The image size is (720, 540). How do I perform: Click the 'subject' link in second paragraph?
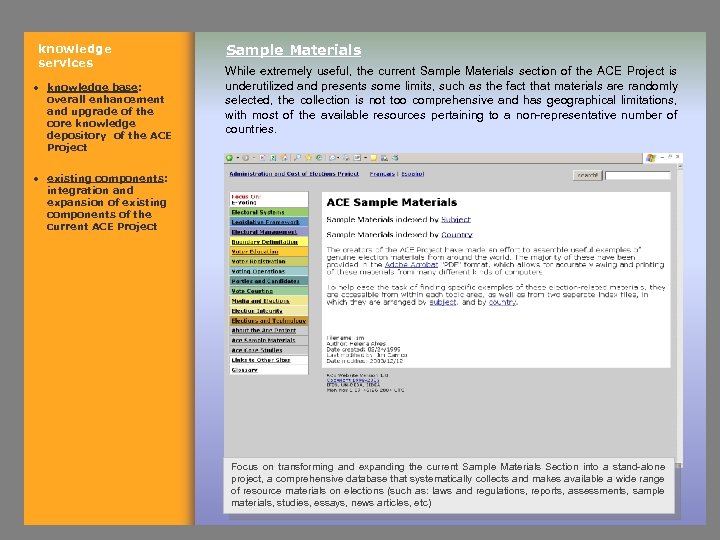pyautogui.click(x=443, y=302)
